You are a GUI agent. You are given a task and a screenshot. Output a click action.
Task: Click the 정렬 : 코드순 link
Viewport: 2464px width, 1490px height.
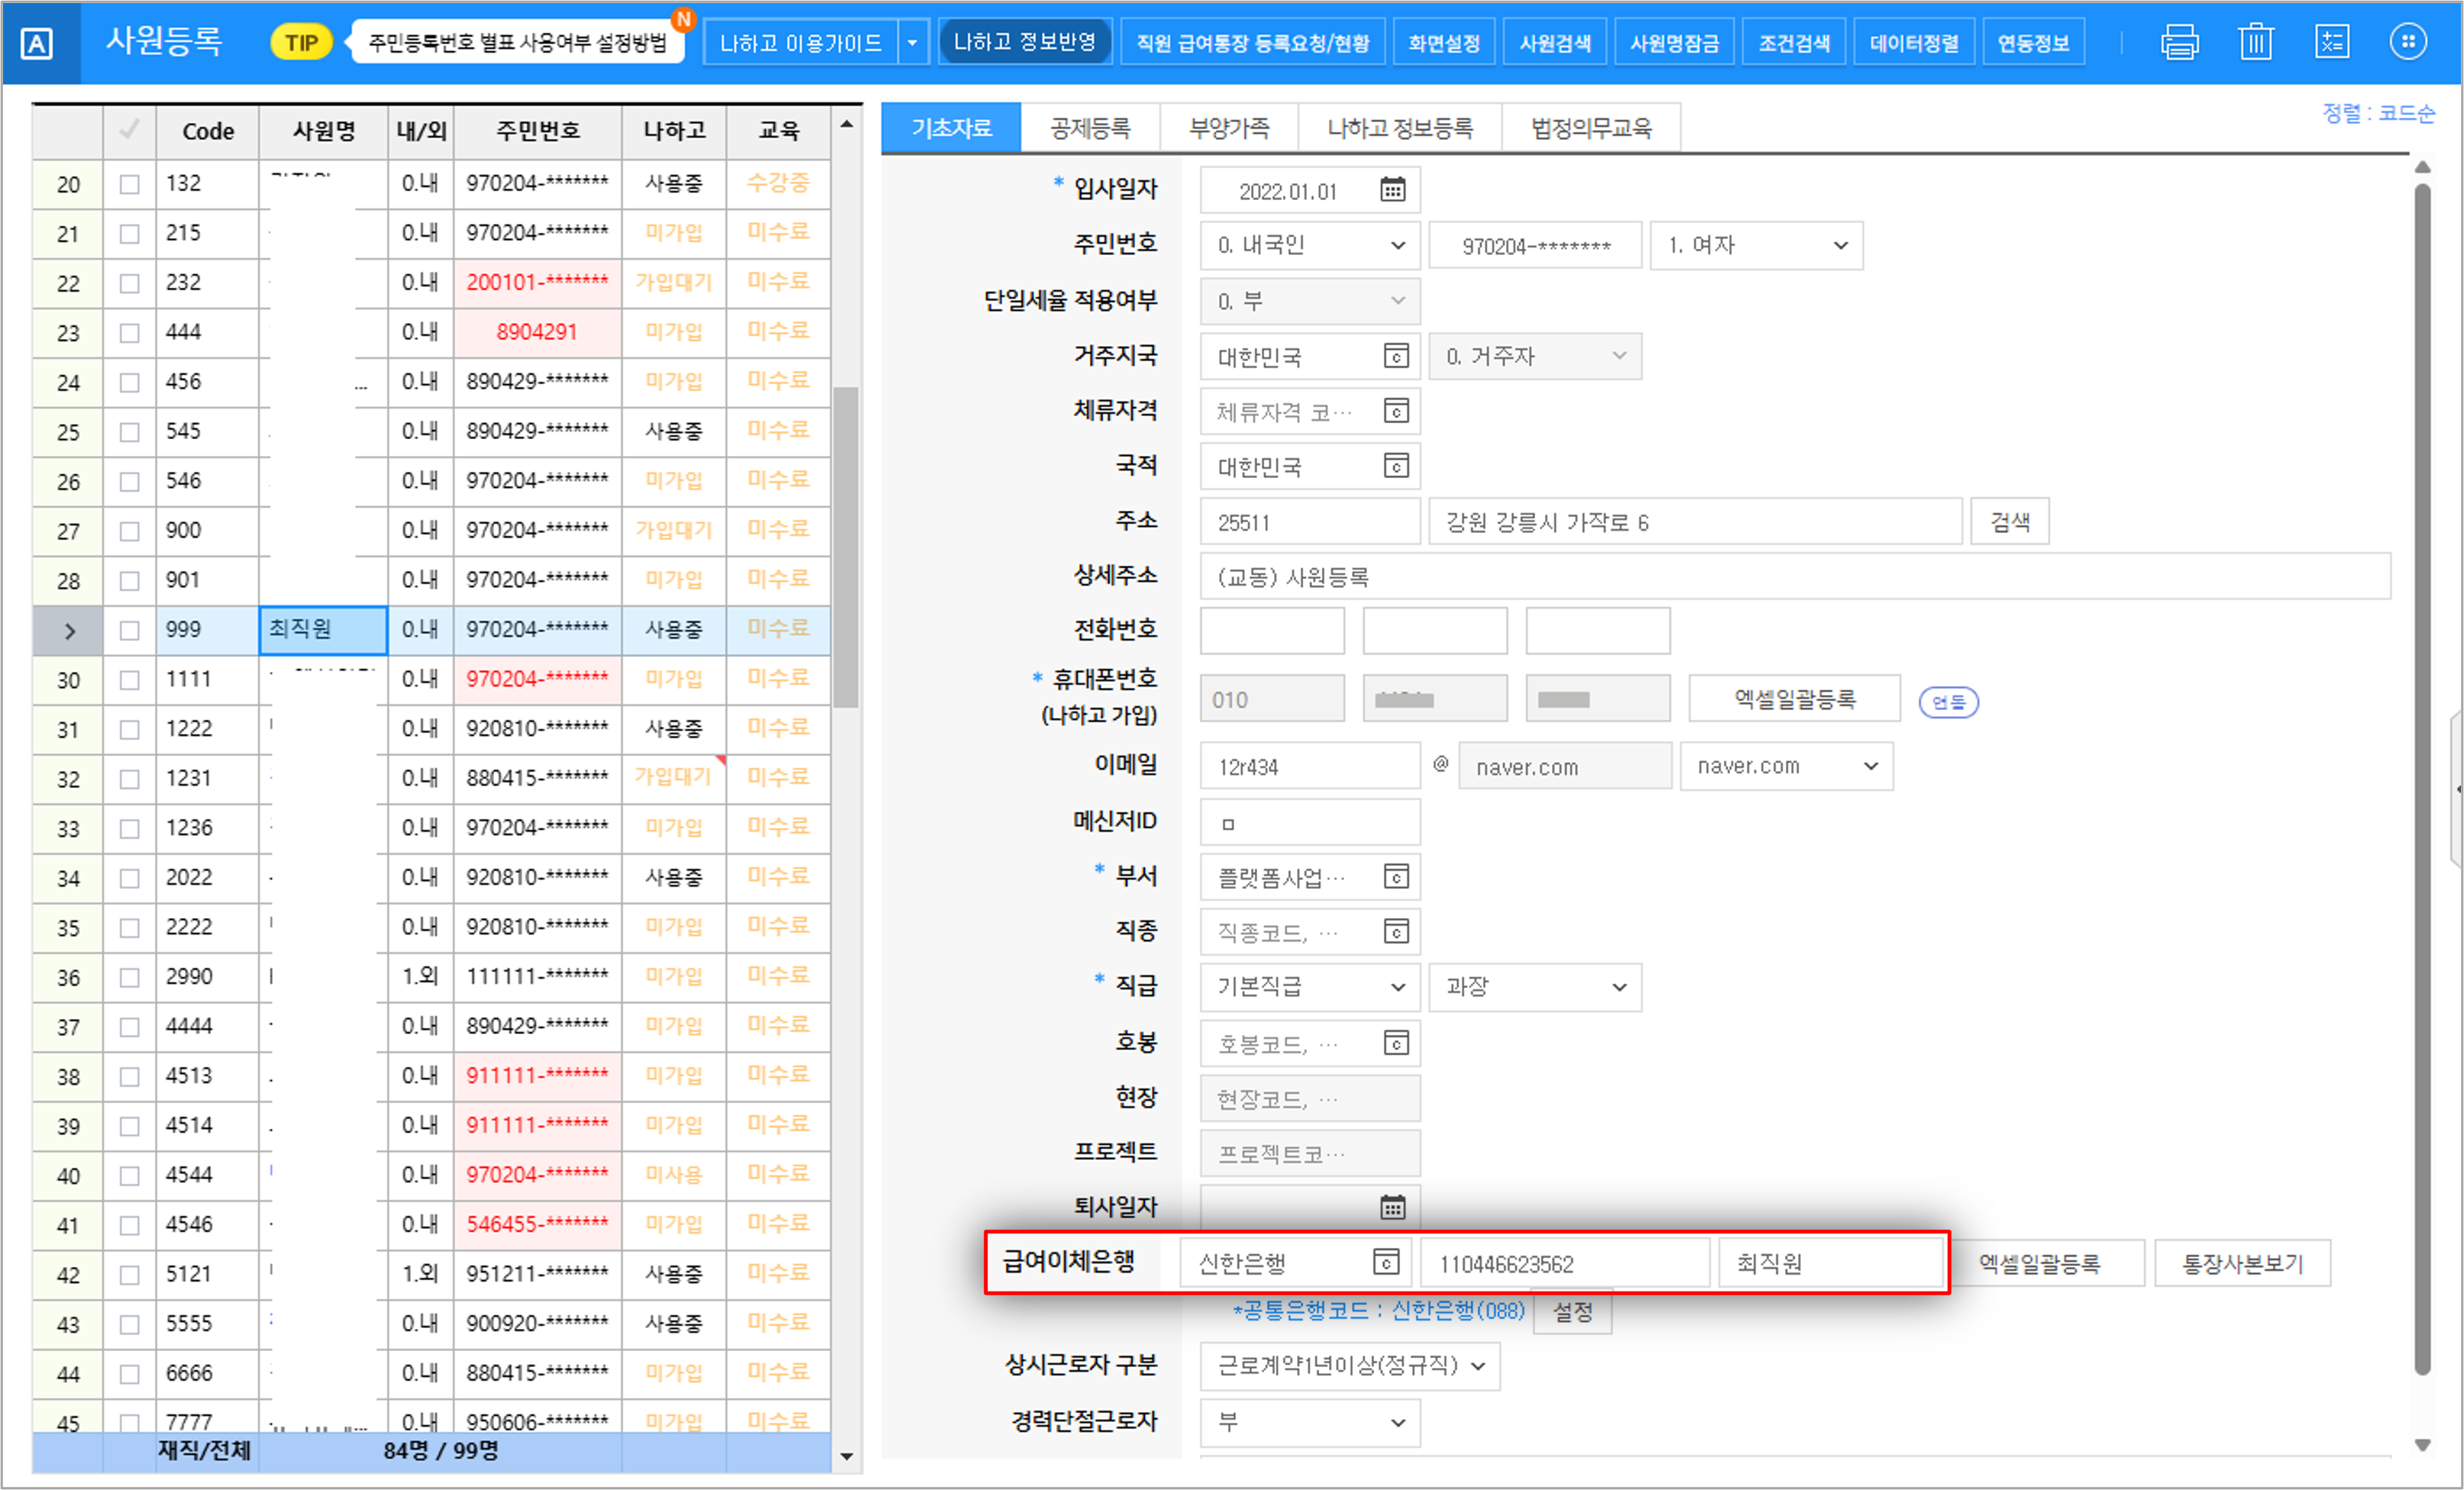pos(2378,113)
